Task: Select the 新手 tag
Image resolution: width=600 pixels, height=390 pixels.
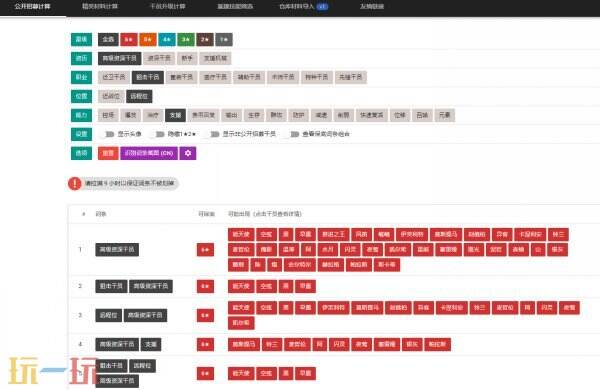Action: click(187, 58)
